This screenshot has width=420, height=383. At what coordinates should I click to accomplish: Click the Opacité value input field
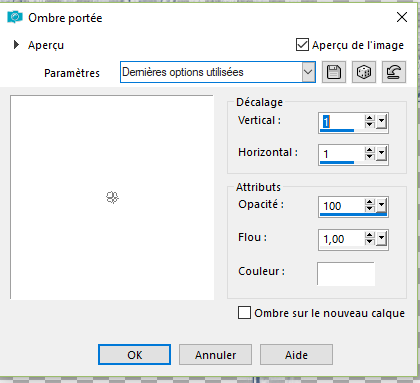342,206
